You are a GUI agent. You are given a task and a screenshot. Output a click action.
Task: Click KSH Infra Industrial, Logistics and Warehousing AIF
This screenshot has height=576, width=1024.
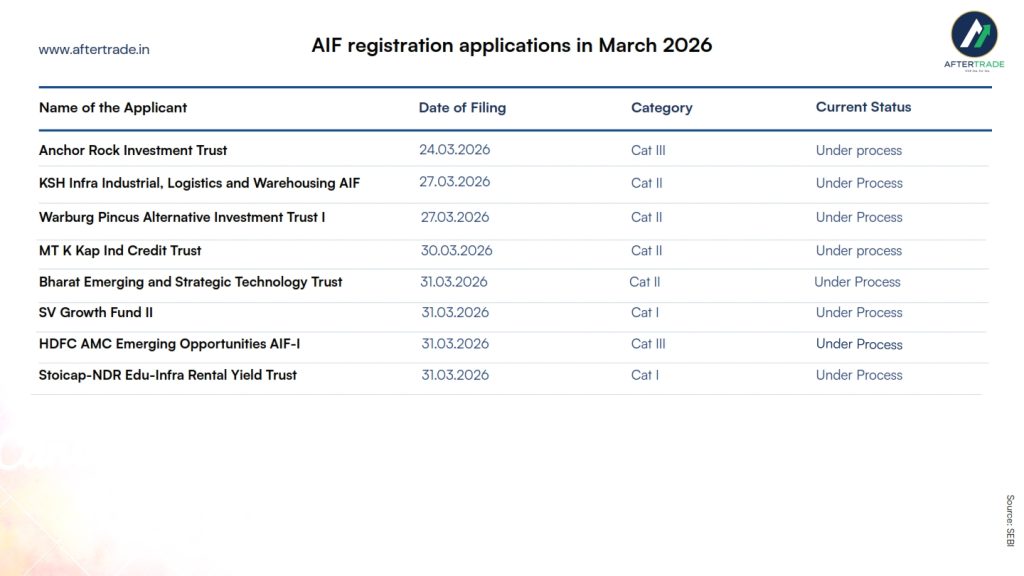coord(199,183)
